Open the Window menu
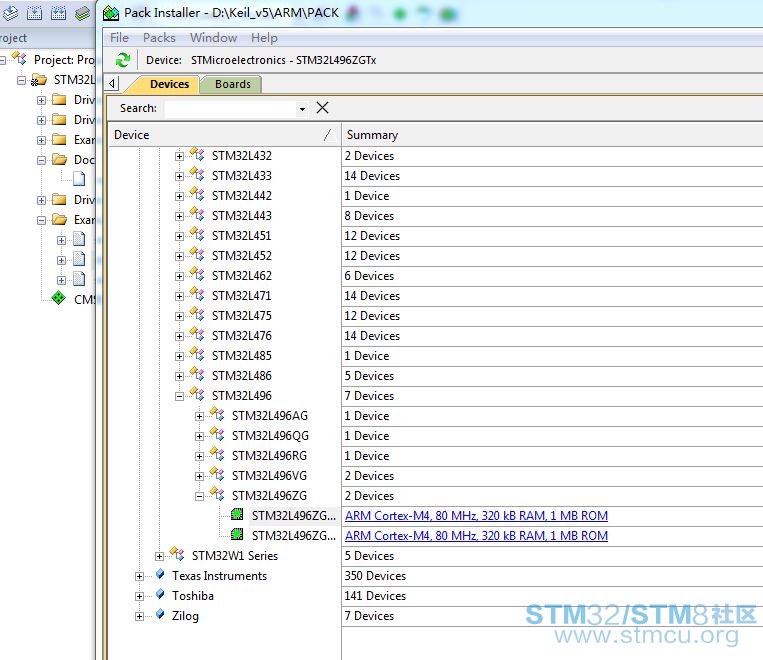The width and height of the screenshot is (763, 660). pos(214,37)
